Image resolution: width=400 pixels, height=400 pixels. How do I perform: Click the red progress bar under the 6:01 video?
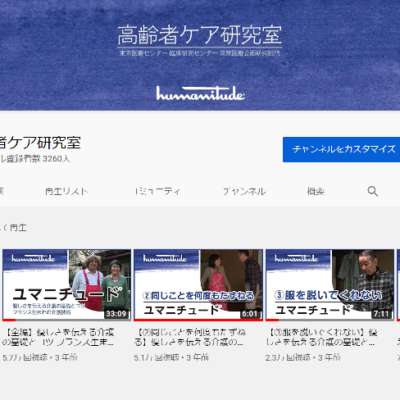pos(198,320)
